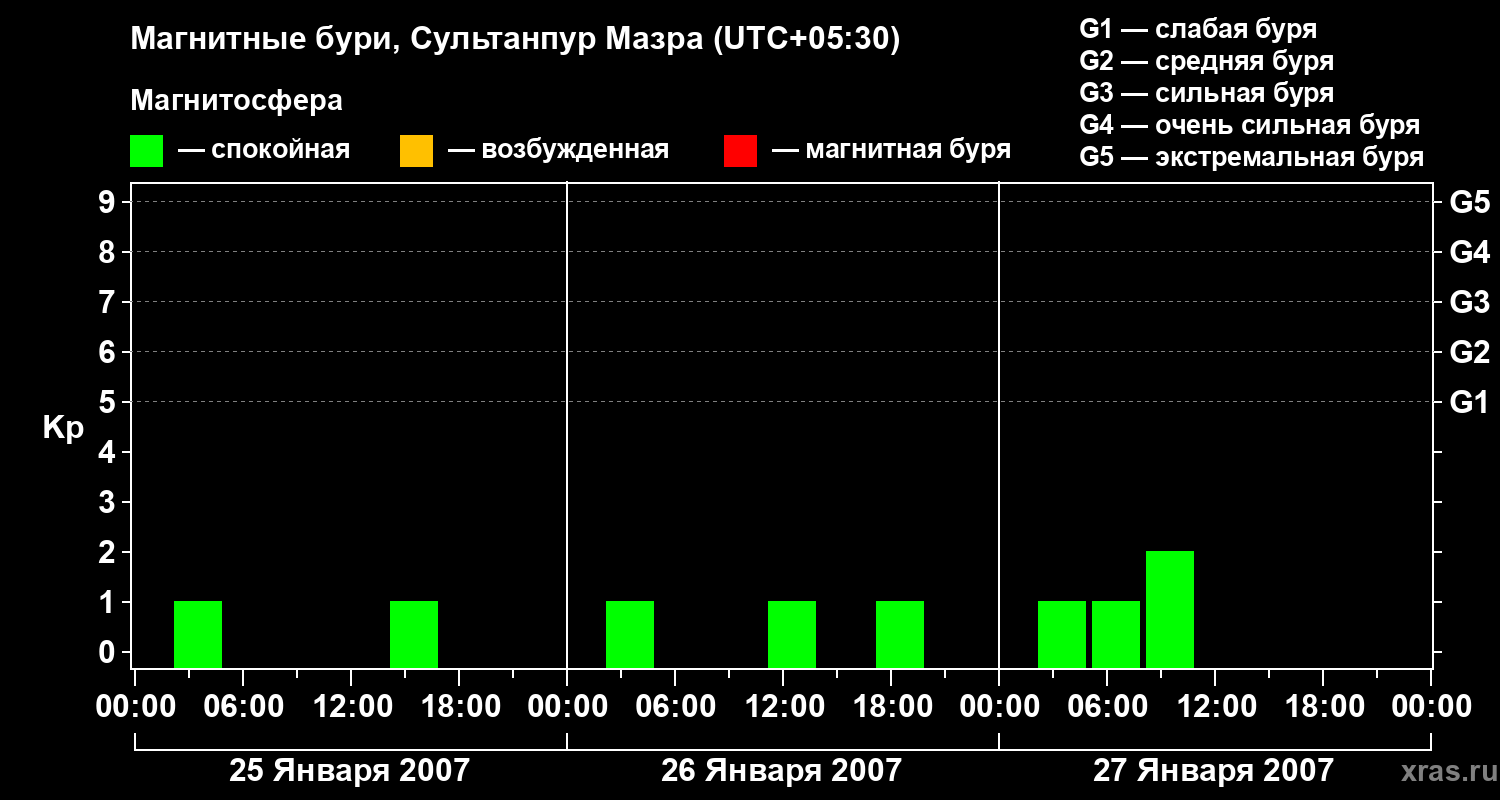Click the 'G4 — очень сильная буря' legend line
Screen dimensions: 1500x800
pyautogui.click(x=1249, y=125)
